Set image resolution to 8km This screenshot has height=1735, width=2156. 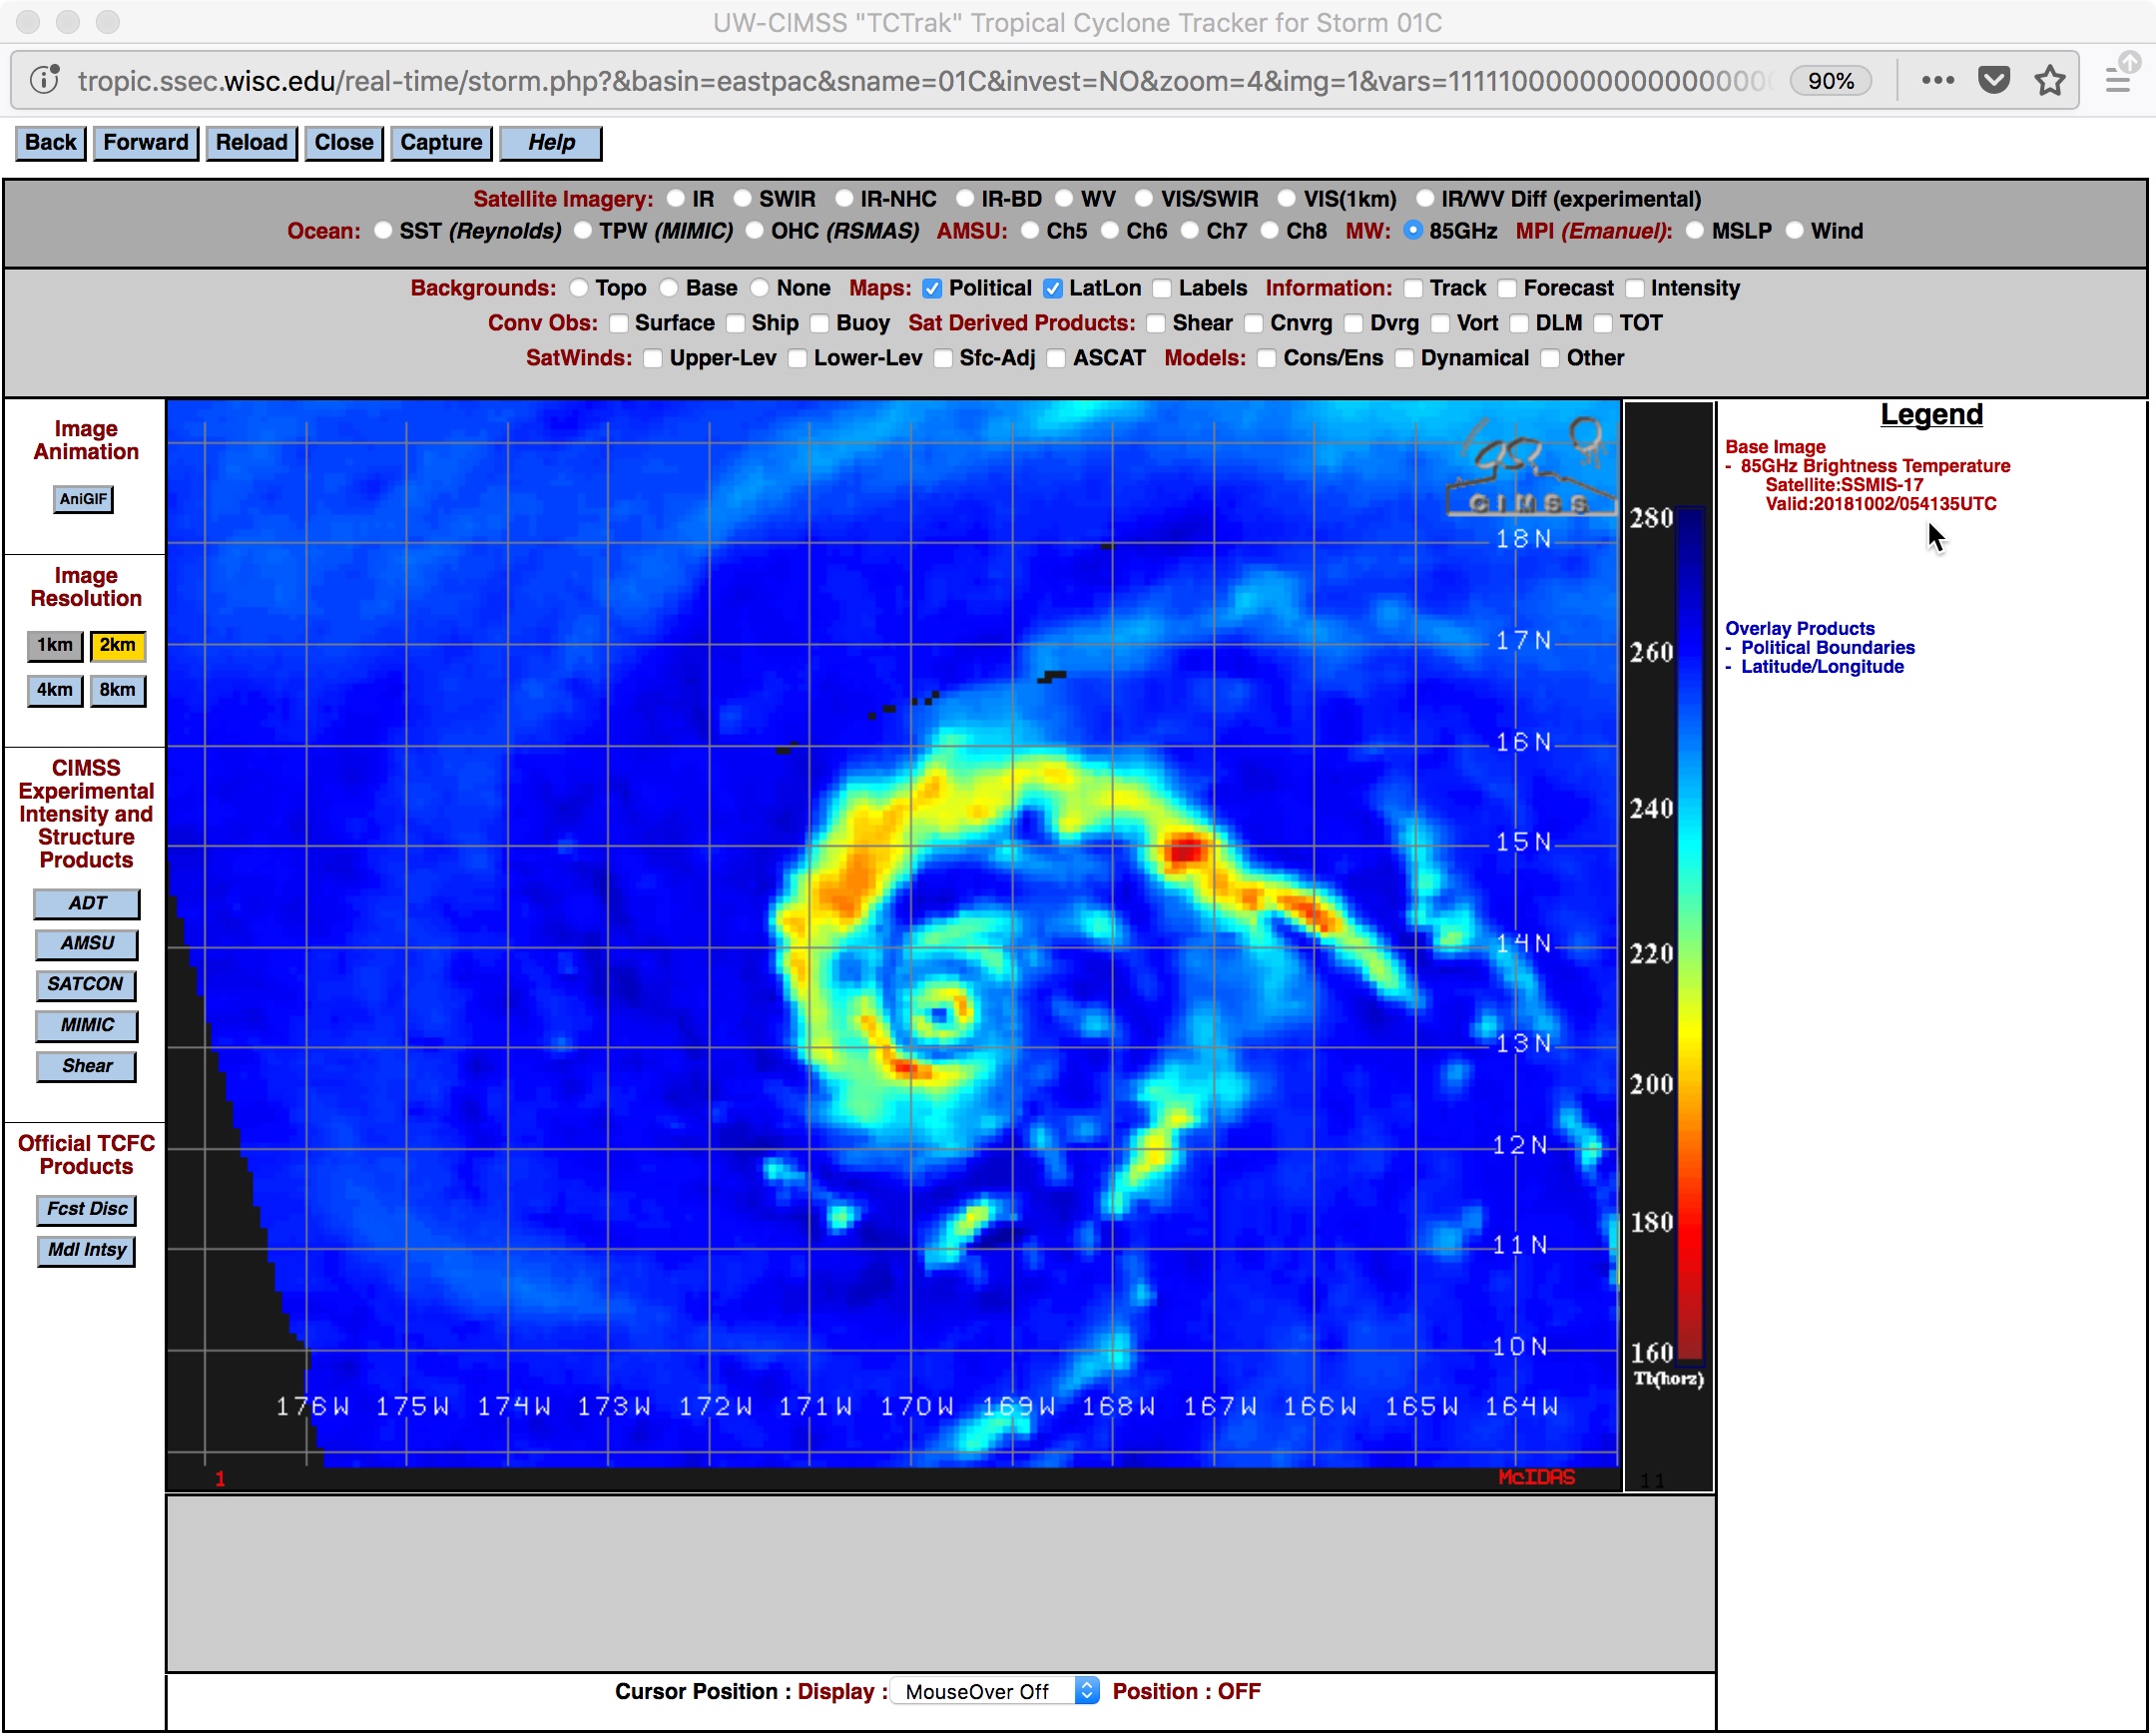(x=118, y=691)
